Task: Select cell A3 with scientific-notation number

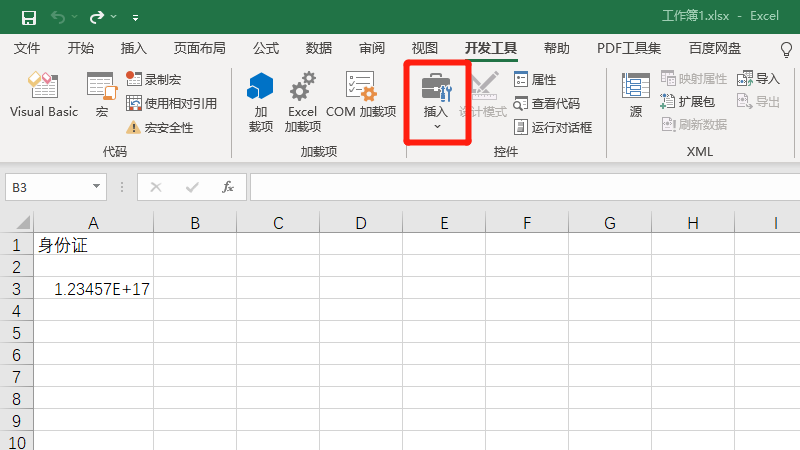Action: coord(93,289)
